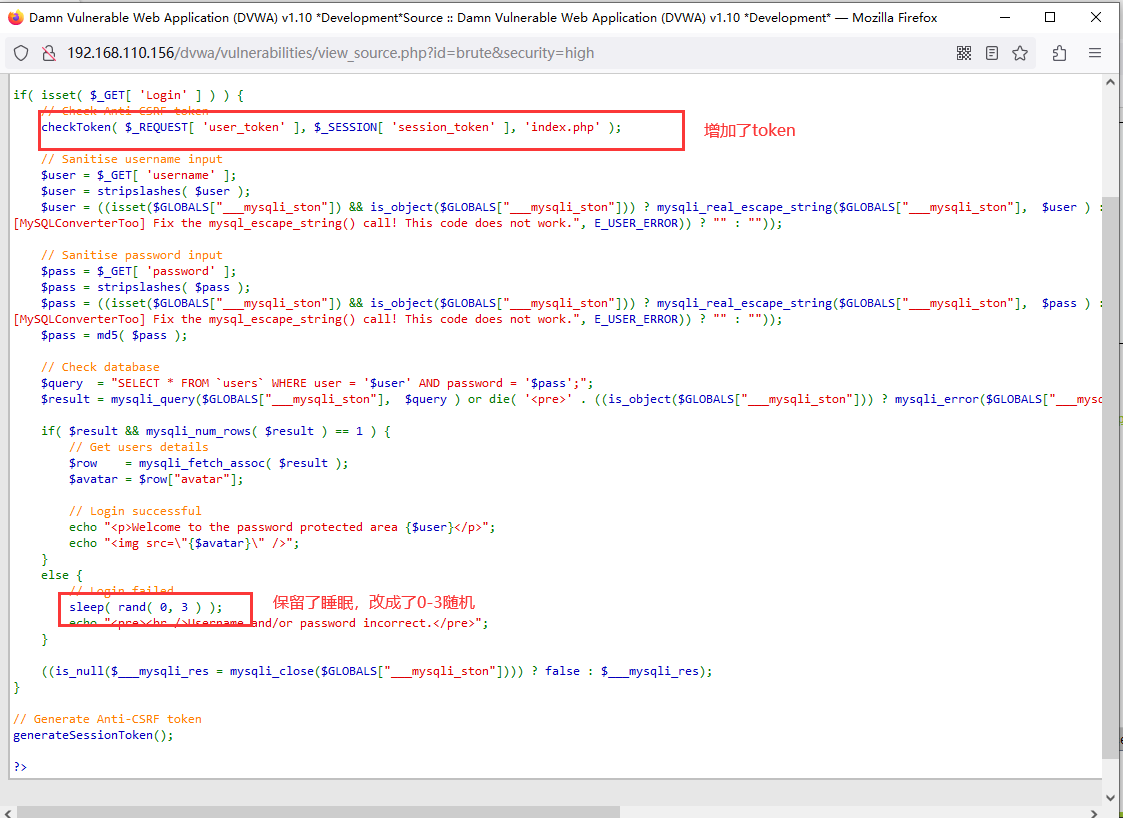This screenshot has width=1123, height=818.
Task: Click the comment "// Check database"
Action: (x=100, y=367)
